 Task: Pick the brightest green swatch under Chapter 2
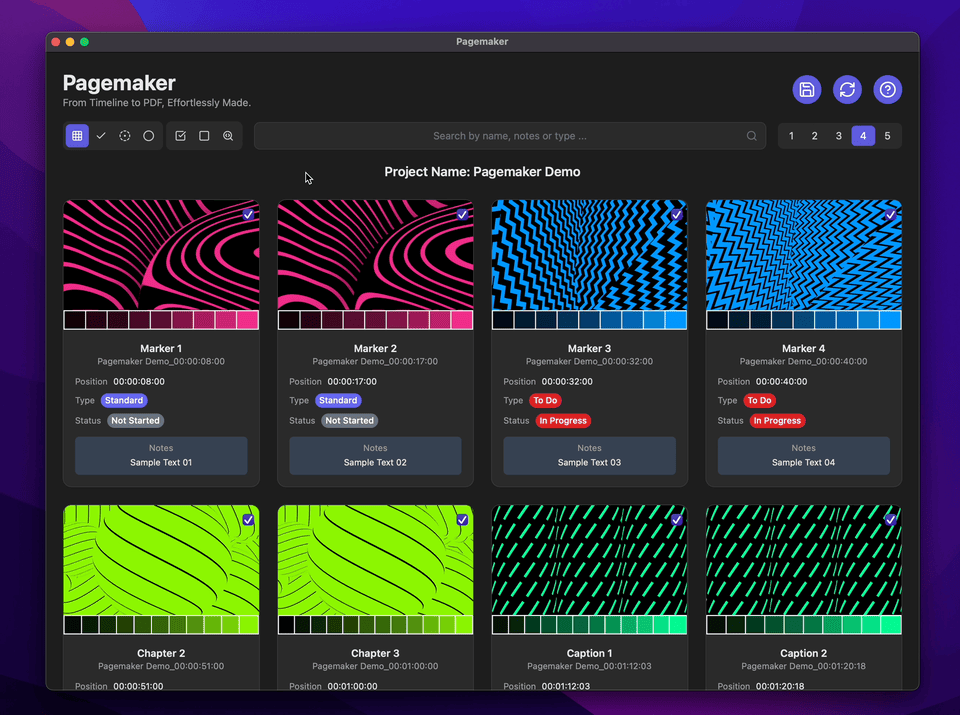click(249, 625)
